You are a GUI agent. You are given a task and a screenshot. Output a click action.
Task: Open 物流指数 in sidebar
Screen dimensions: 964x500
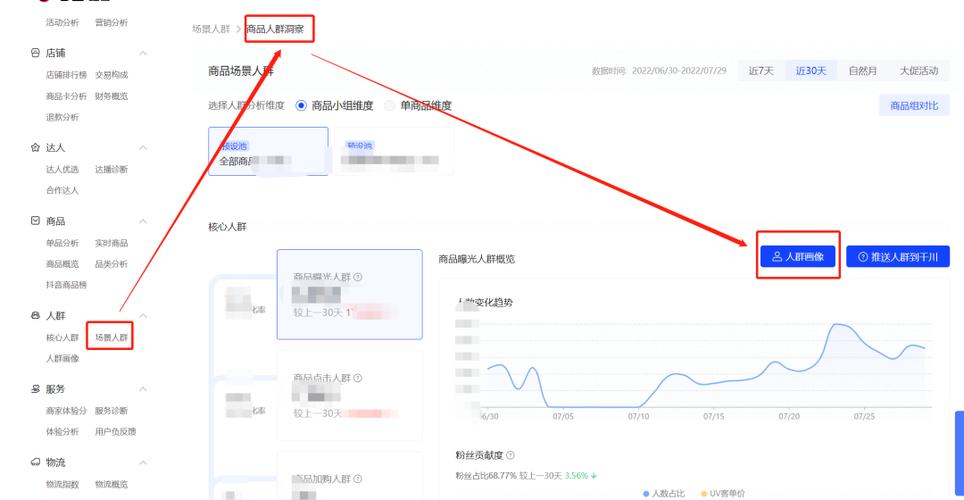pos(62,484)
